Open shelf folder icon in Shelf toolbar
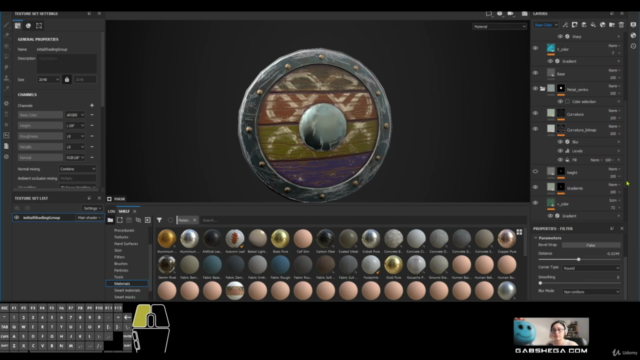This screenshot has width=640, height=360. point(110,220)
